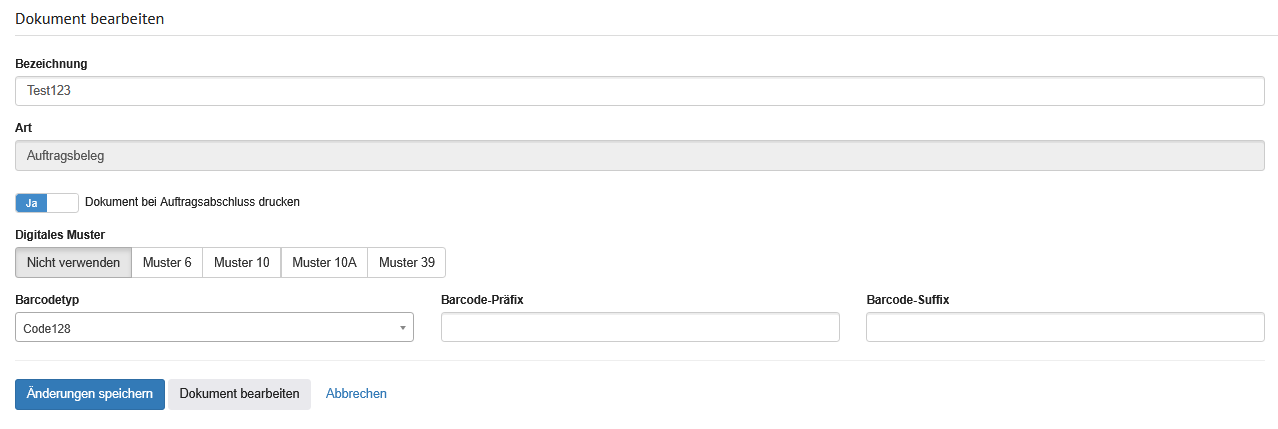Screen dimensions: 1278x429
Task: Click the Barcode-Suffix label
Action: [907, 299]
